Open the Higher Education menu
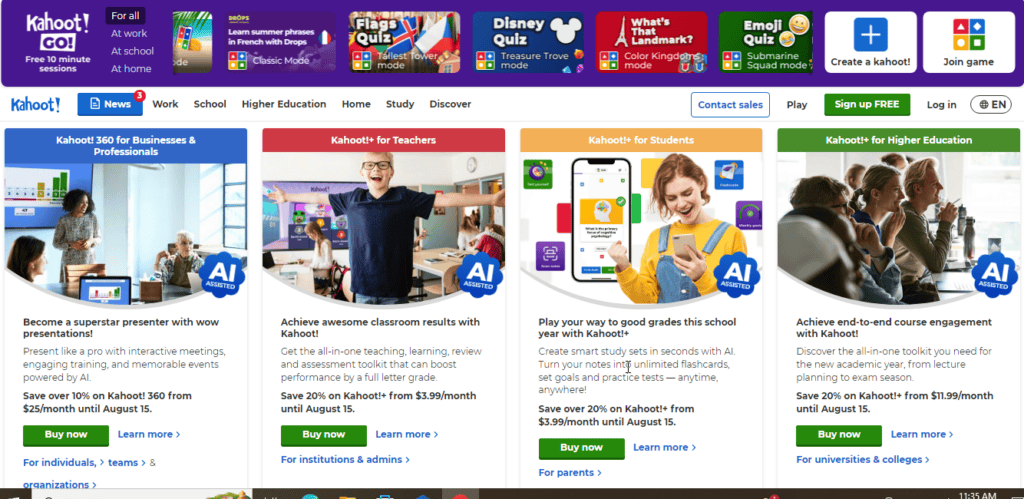Image resolution: width=1024 pixels, height=499 pixels. coord(283,104)
